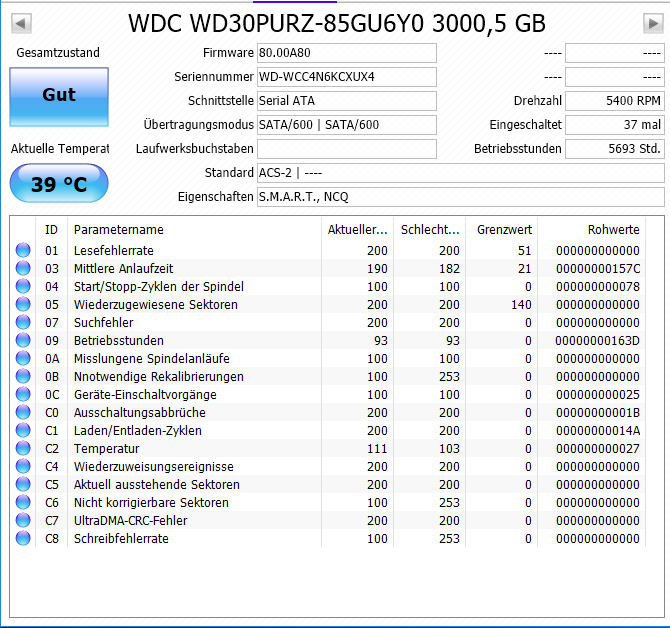Click the Betriebsstunden value 5693 Std.
Viewport: 670px width, 628px height.
tap(615, 149)
